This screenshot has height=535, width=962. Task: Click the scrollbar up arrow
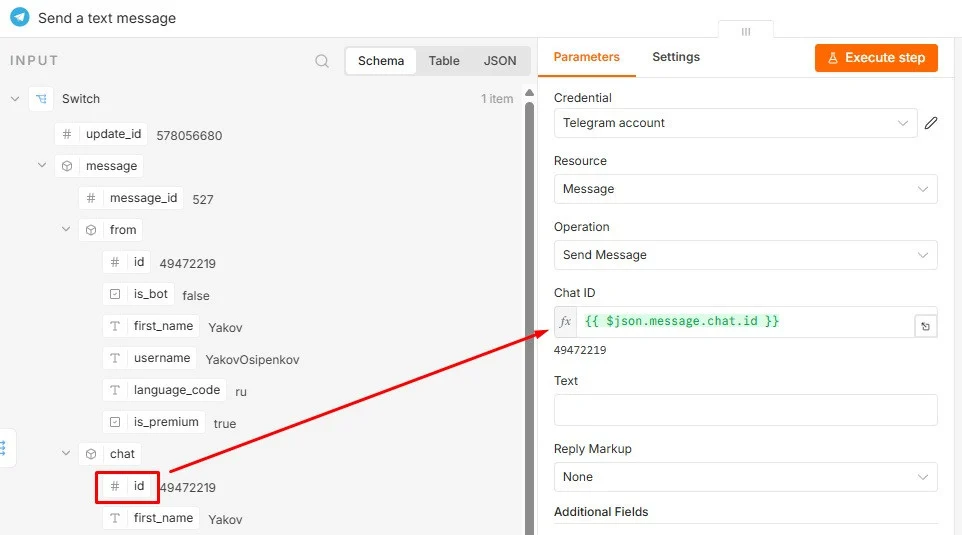[529, 93]
